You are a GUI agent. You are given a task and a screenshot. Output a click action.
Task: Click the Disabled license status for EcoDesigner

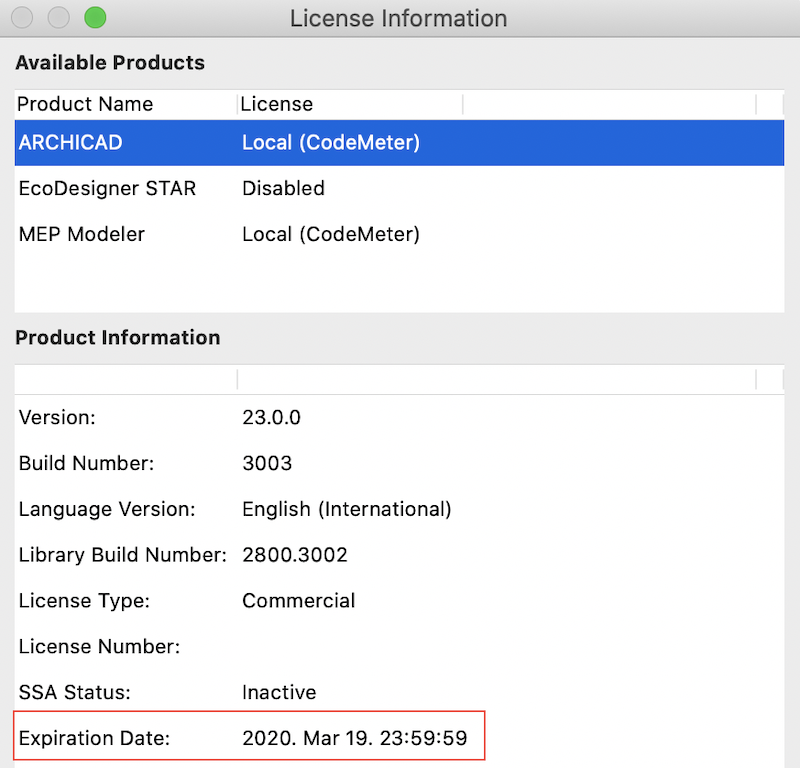point(283,188)
